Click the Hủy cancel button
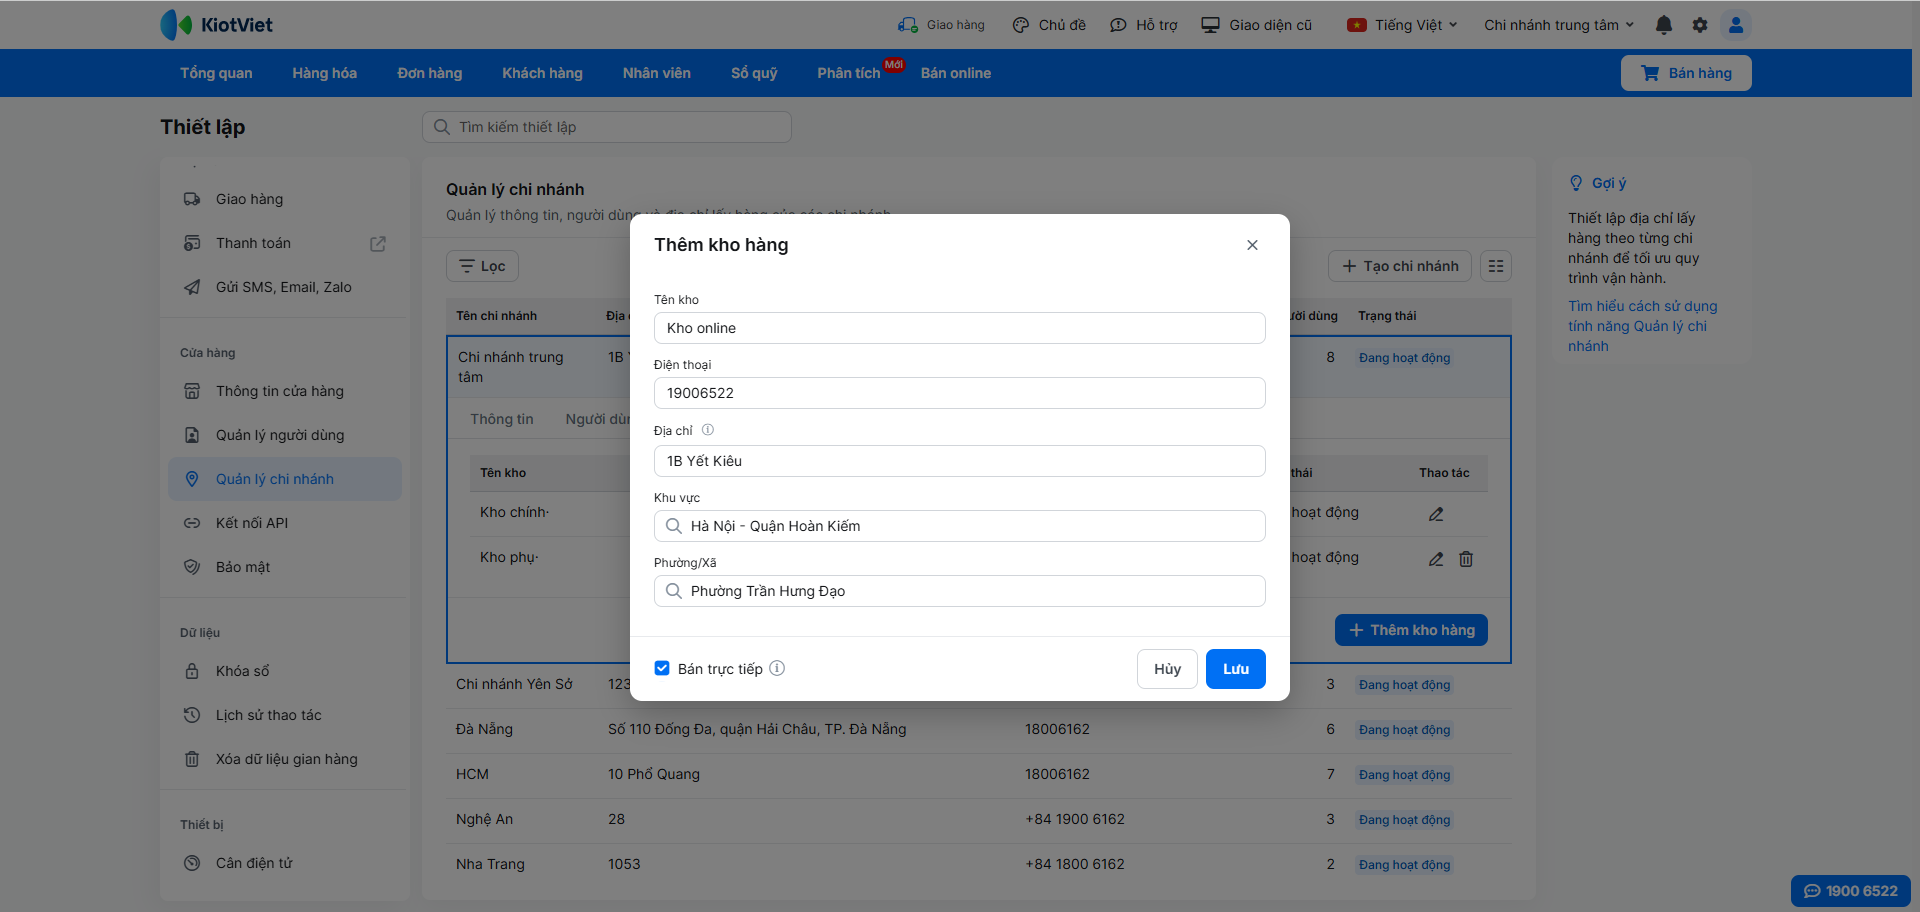Viewport: 1920px width, 912px height. click(1167, 669)
